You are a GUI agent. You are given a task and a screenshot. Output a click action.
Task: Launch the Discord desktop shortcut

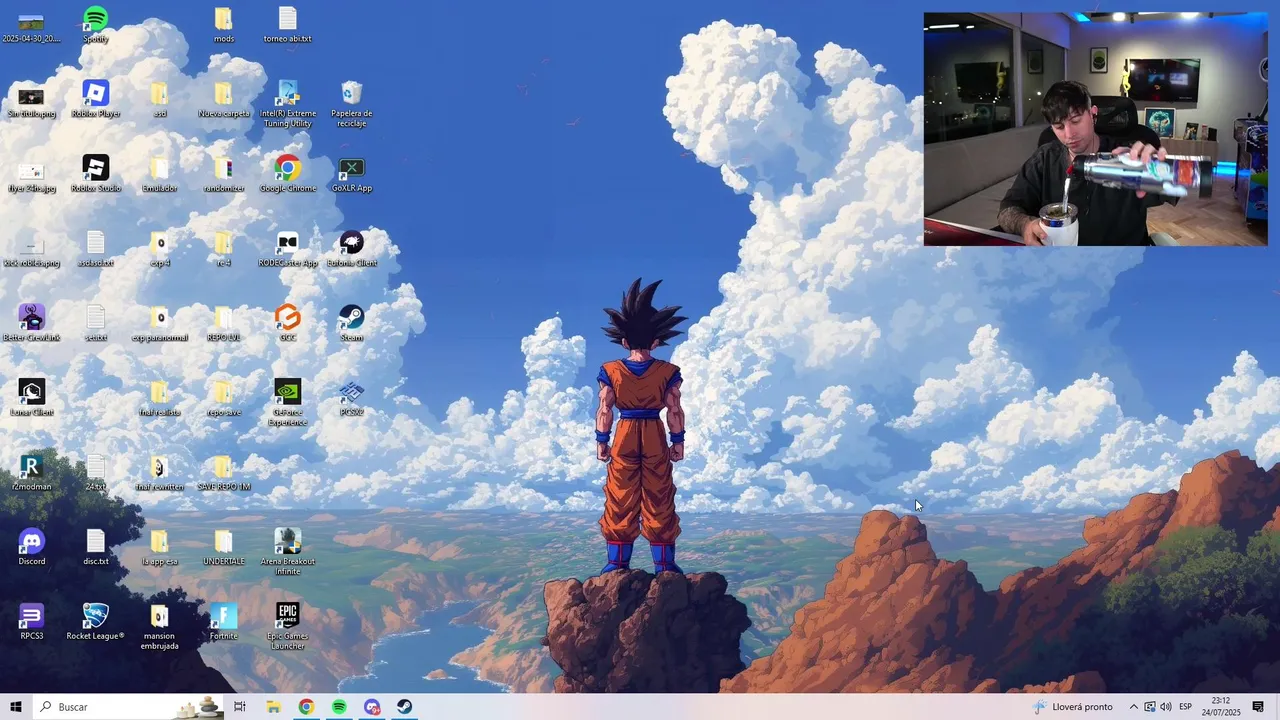coord(32,547)
